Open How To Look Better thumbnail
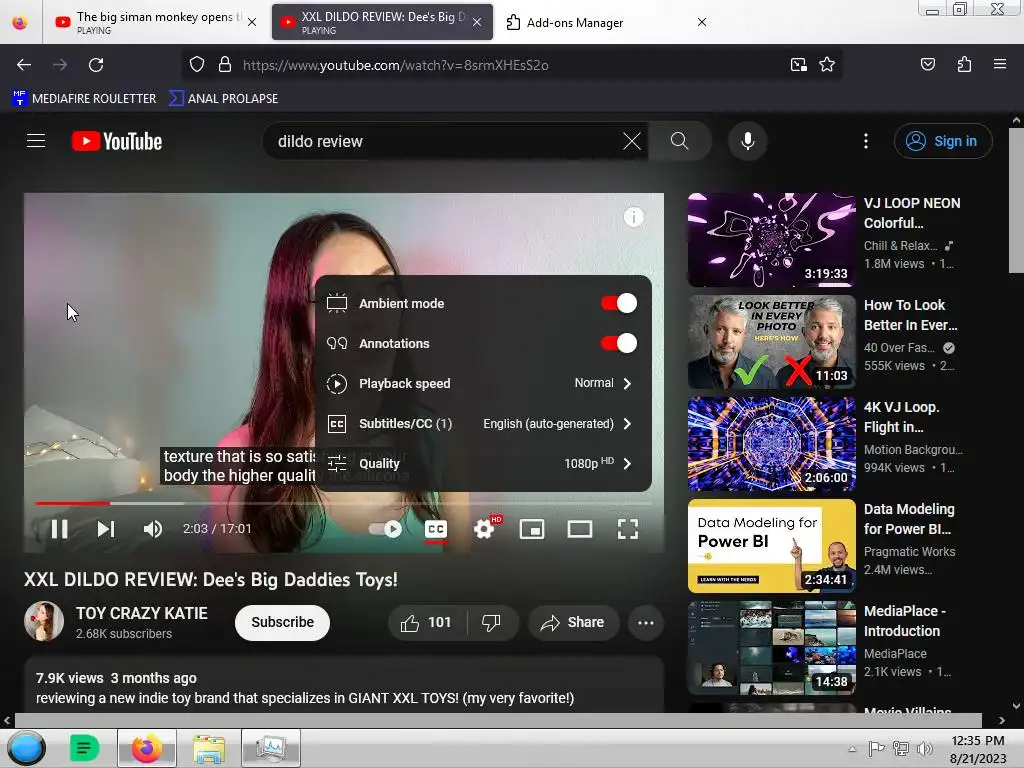The width and height of the screenshot is (1024, 768). (771, 342)
